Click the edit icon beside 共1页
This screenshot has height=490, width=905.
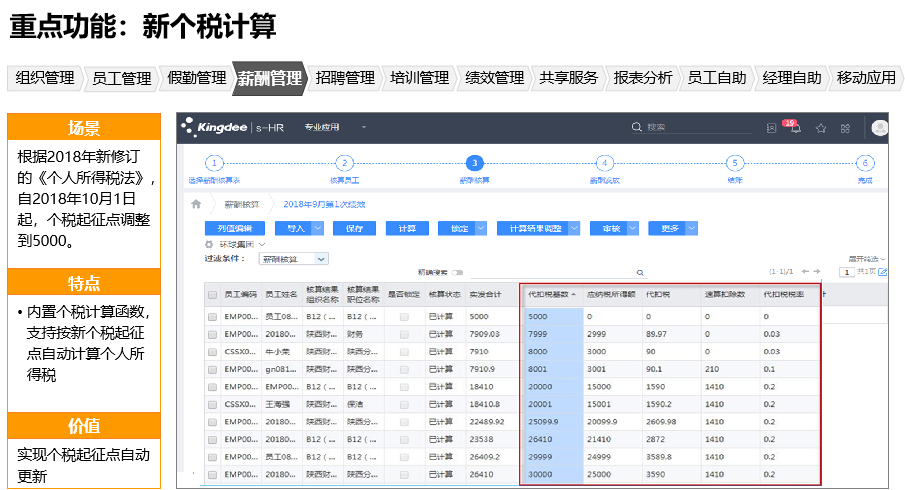click(882, 272)
